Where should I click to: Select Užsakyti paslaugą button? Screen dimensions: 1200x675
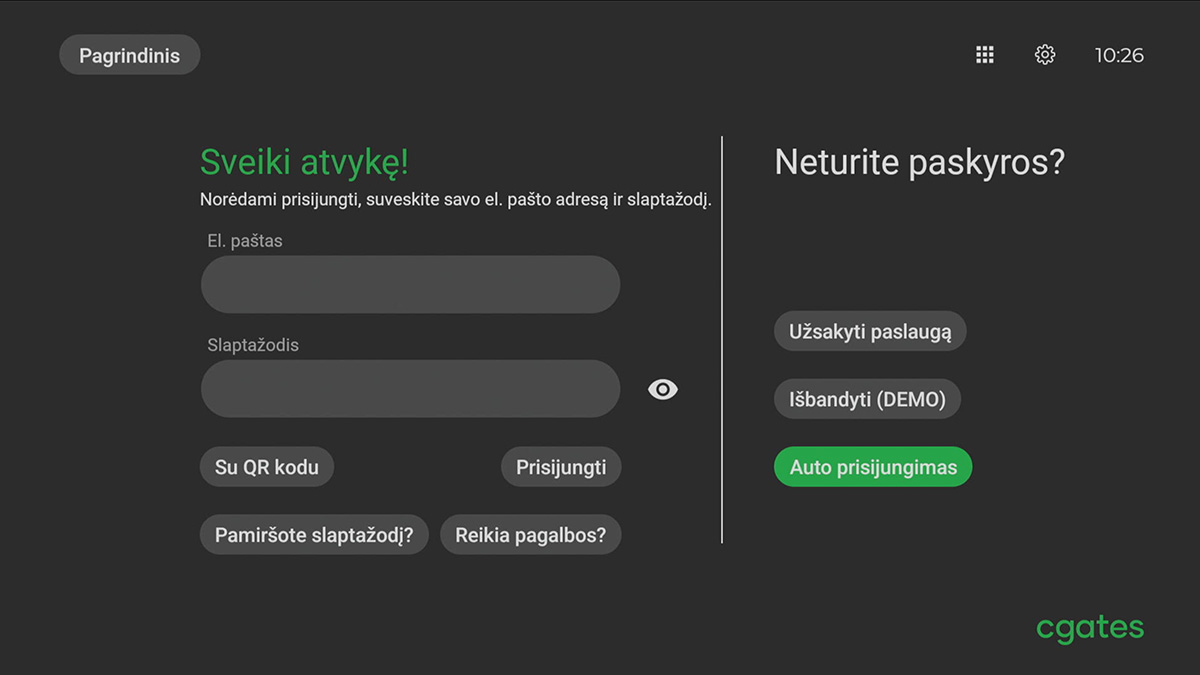coord(870,331)
